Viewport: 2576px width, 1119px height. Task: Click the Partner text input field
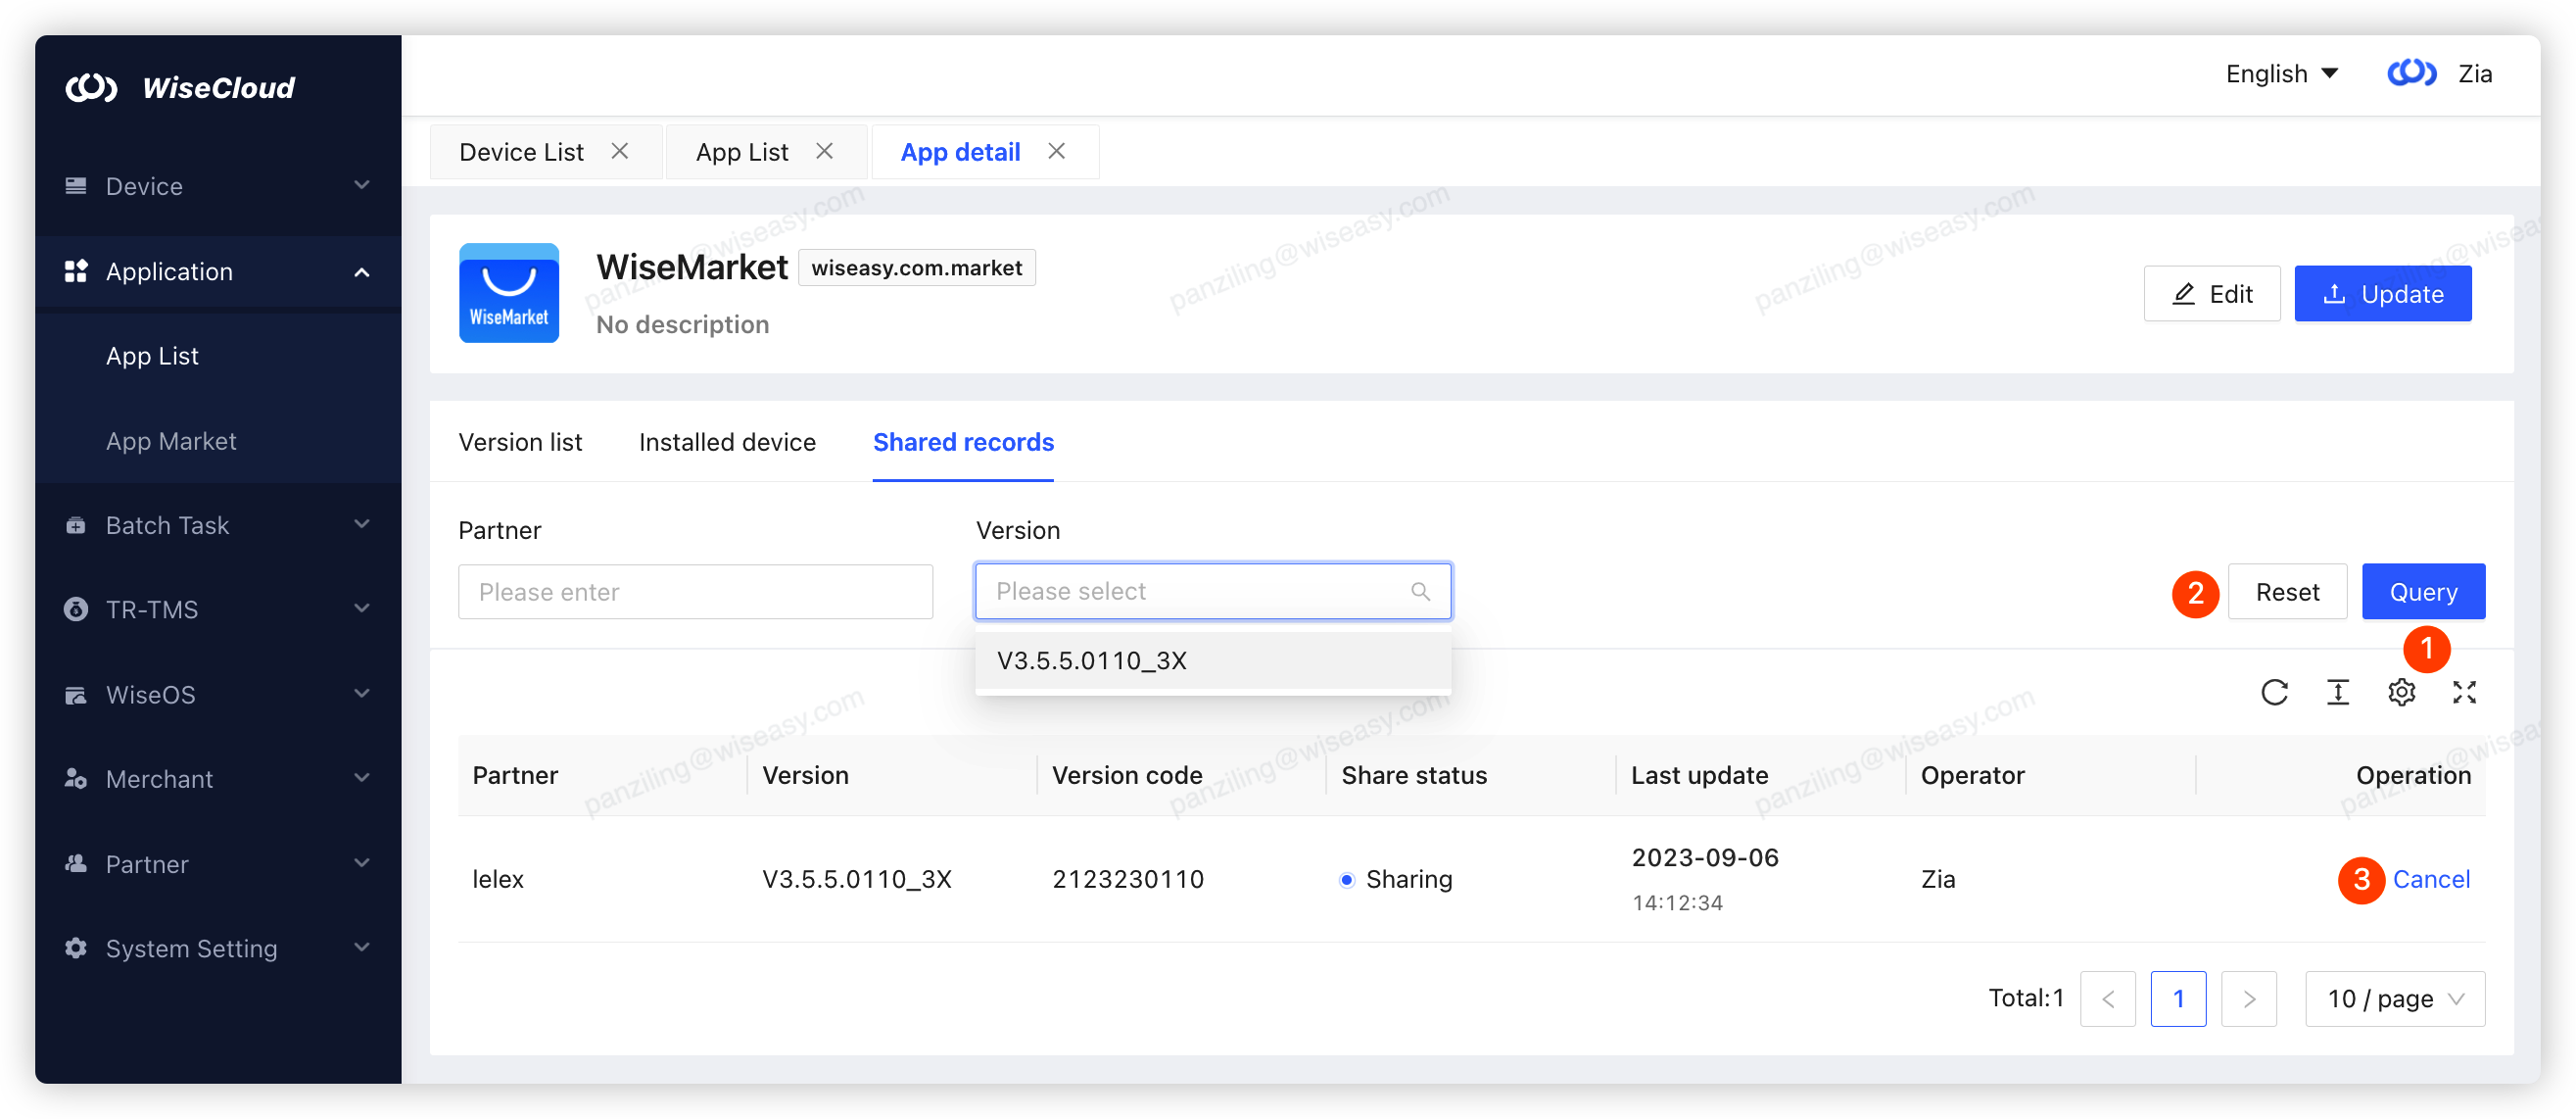(x=695, y=592)
